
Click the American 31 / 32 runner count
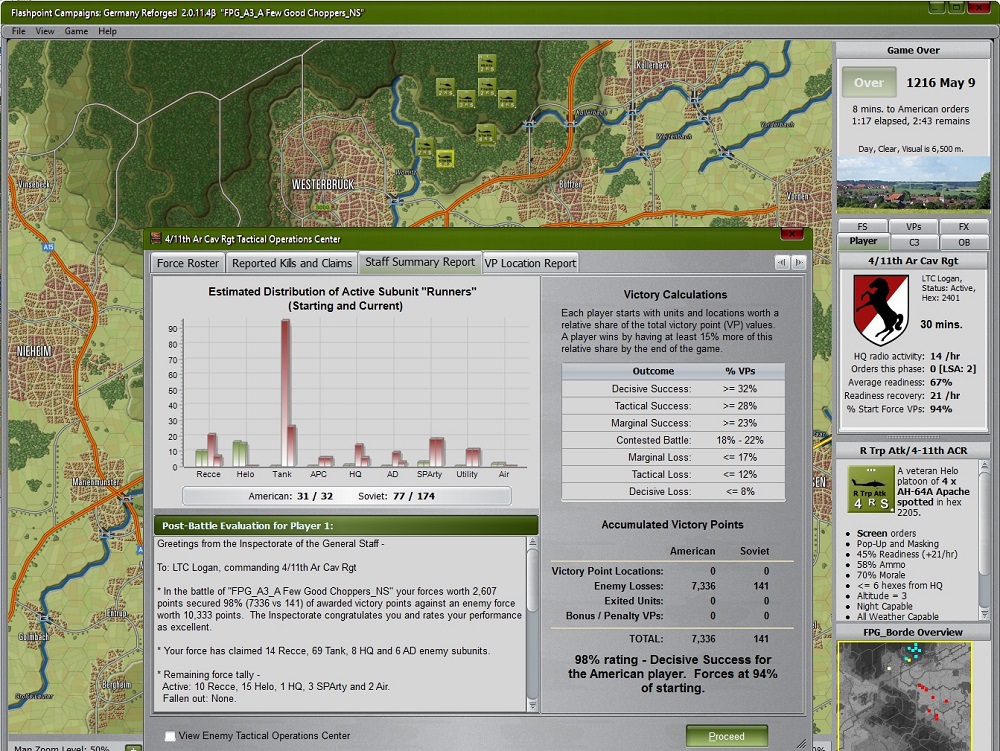[x=290, y=496]
